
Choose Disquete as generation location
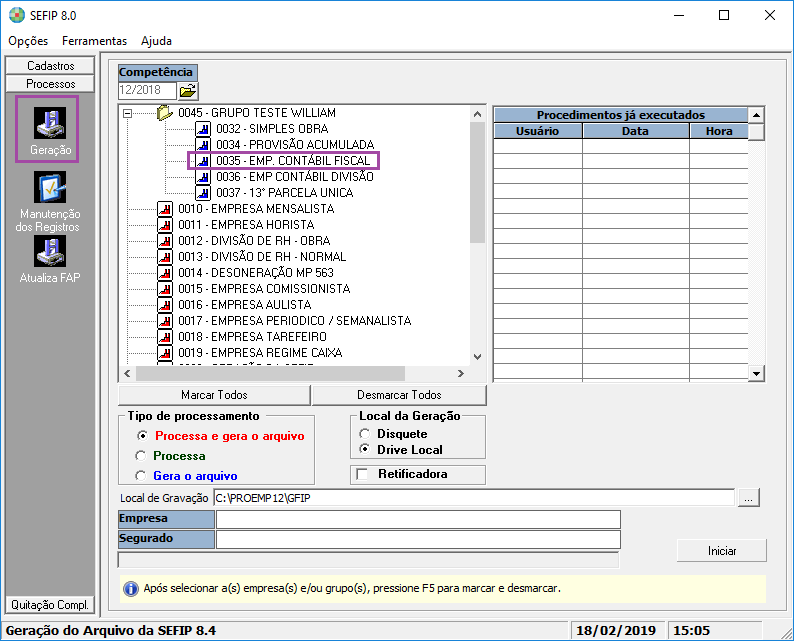pyautogui.click(x=365, y=434)
